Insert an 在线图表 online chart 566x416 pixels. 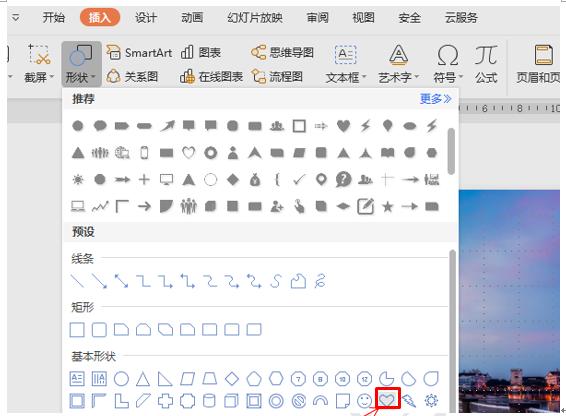click(212, 77)
